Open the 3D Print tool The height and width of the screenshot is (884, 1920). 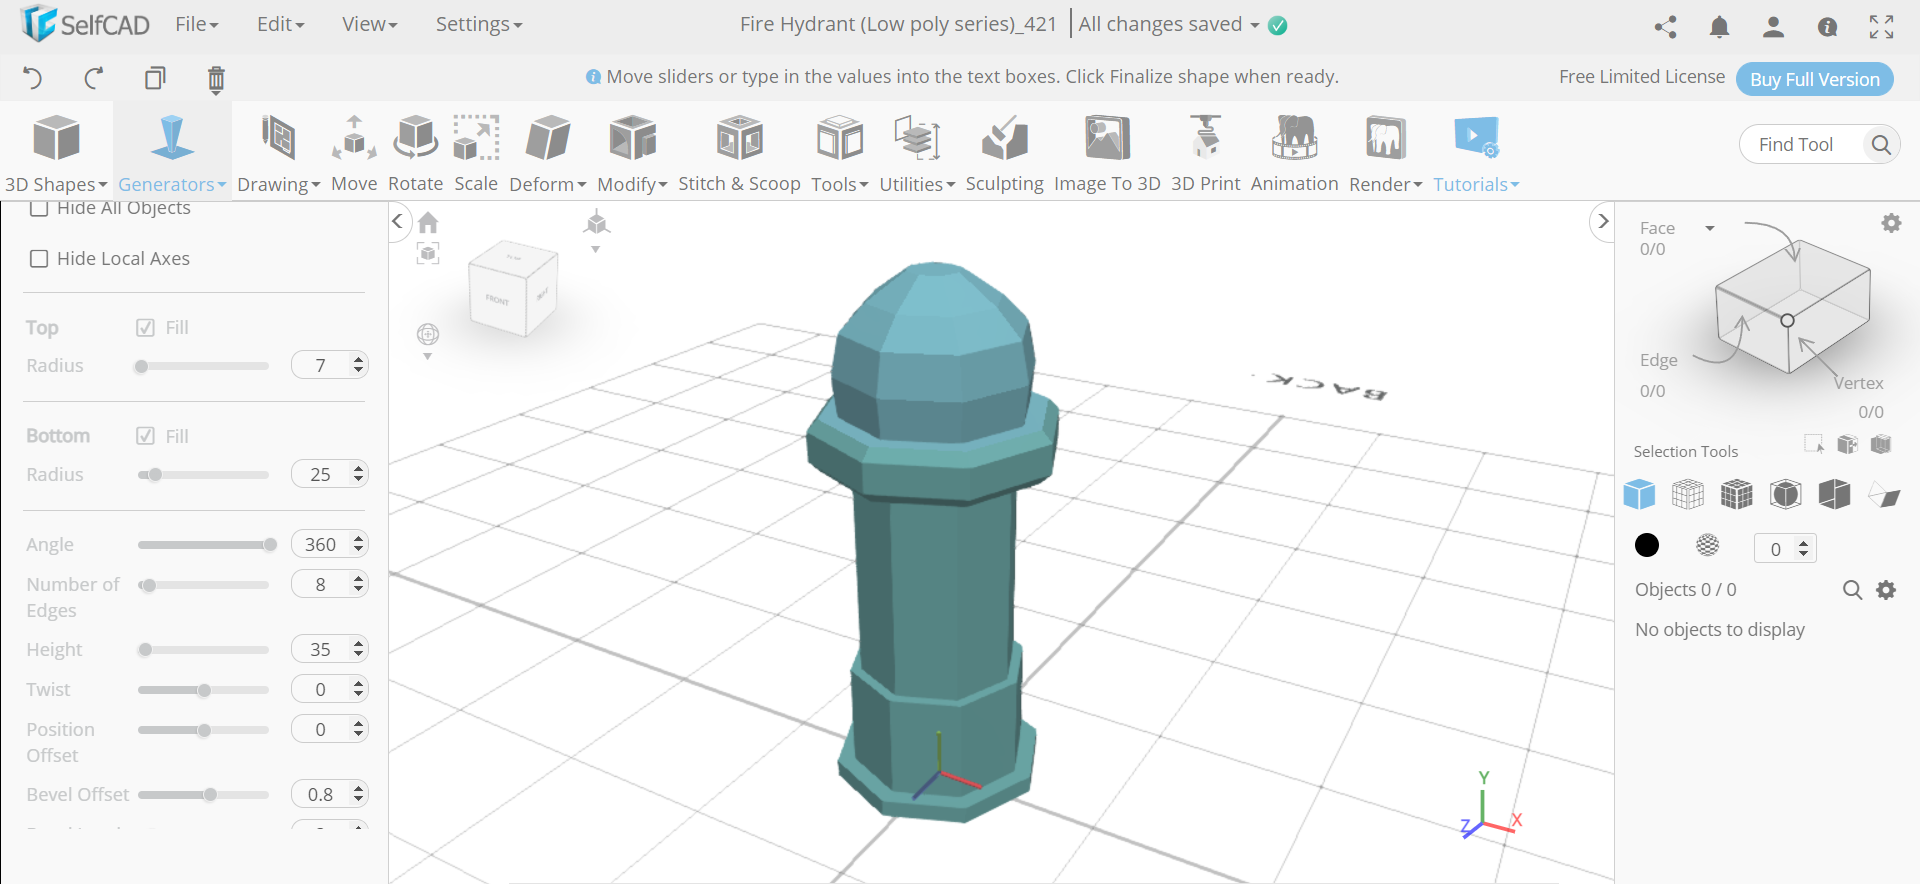click(x=1205, y=152)
